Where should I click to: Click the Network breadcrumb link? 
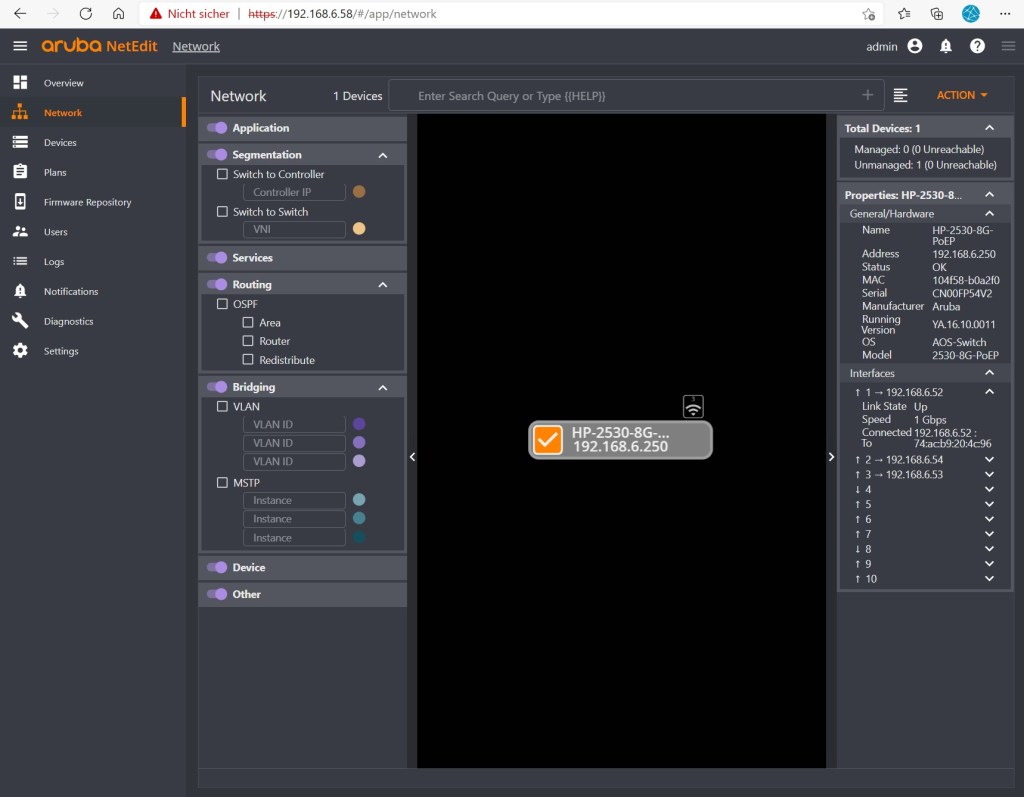tap(196, 46)
